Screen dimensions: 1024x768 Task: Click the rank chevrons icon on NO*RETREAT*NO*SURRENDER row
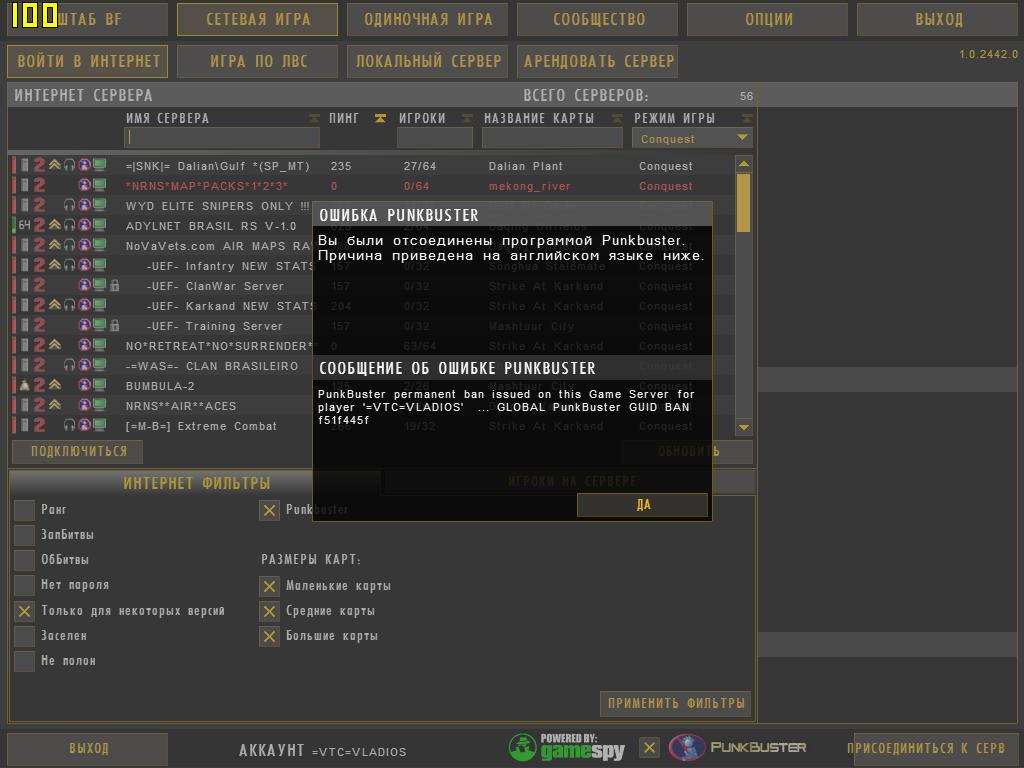point(55,345)
